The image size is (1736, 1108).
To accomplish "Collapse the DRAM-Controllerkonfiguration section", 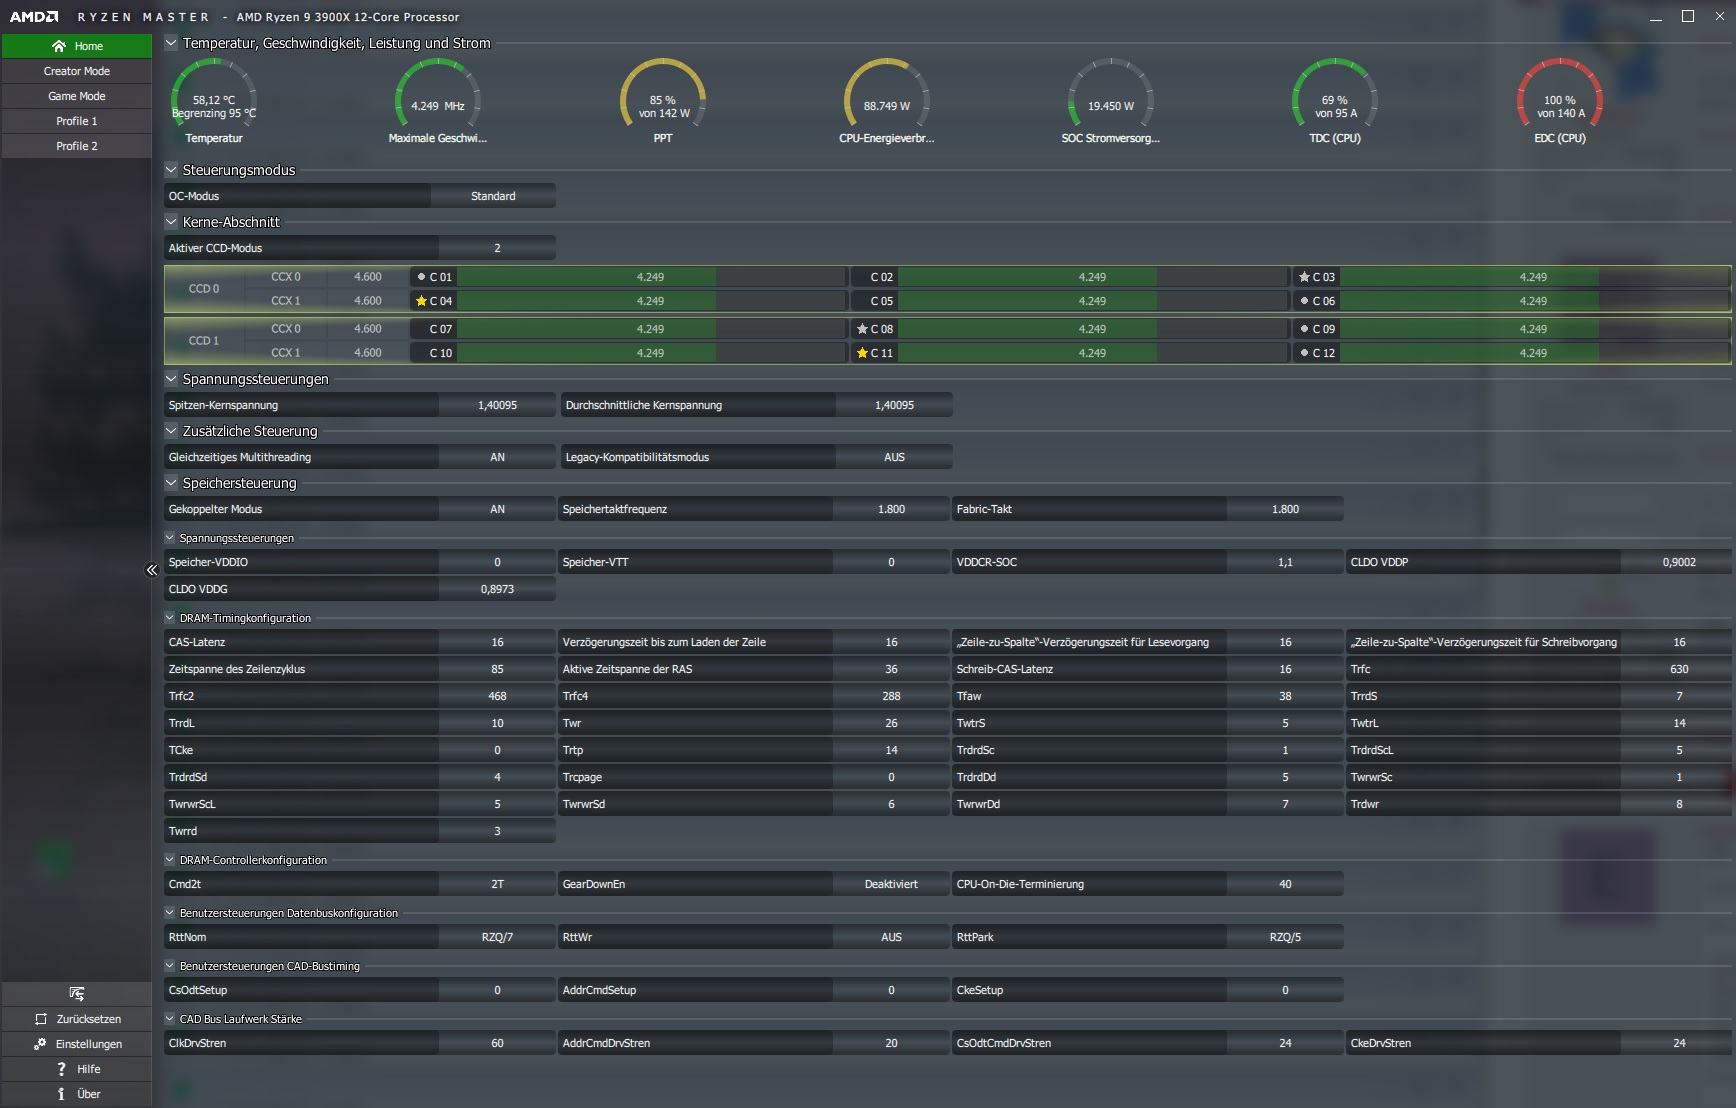I will click(170, 860).
